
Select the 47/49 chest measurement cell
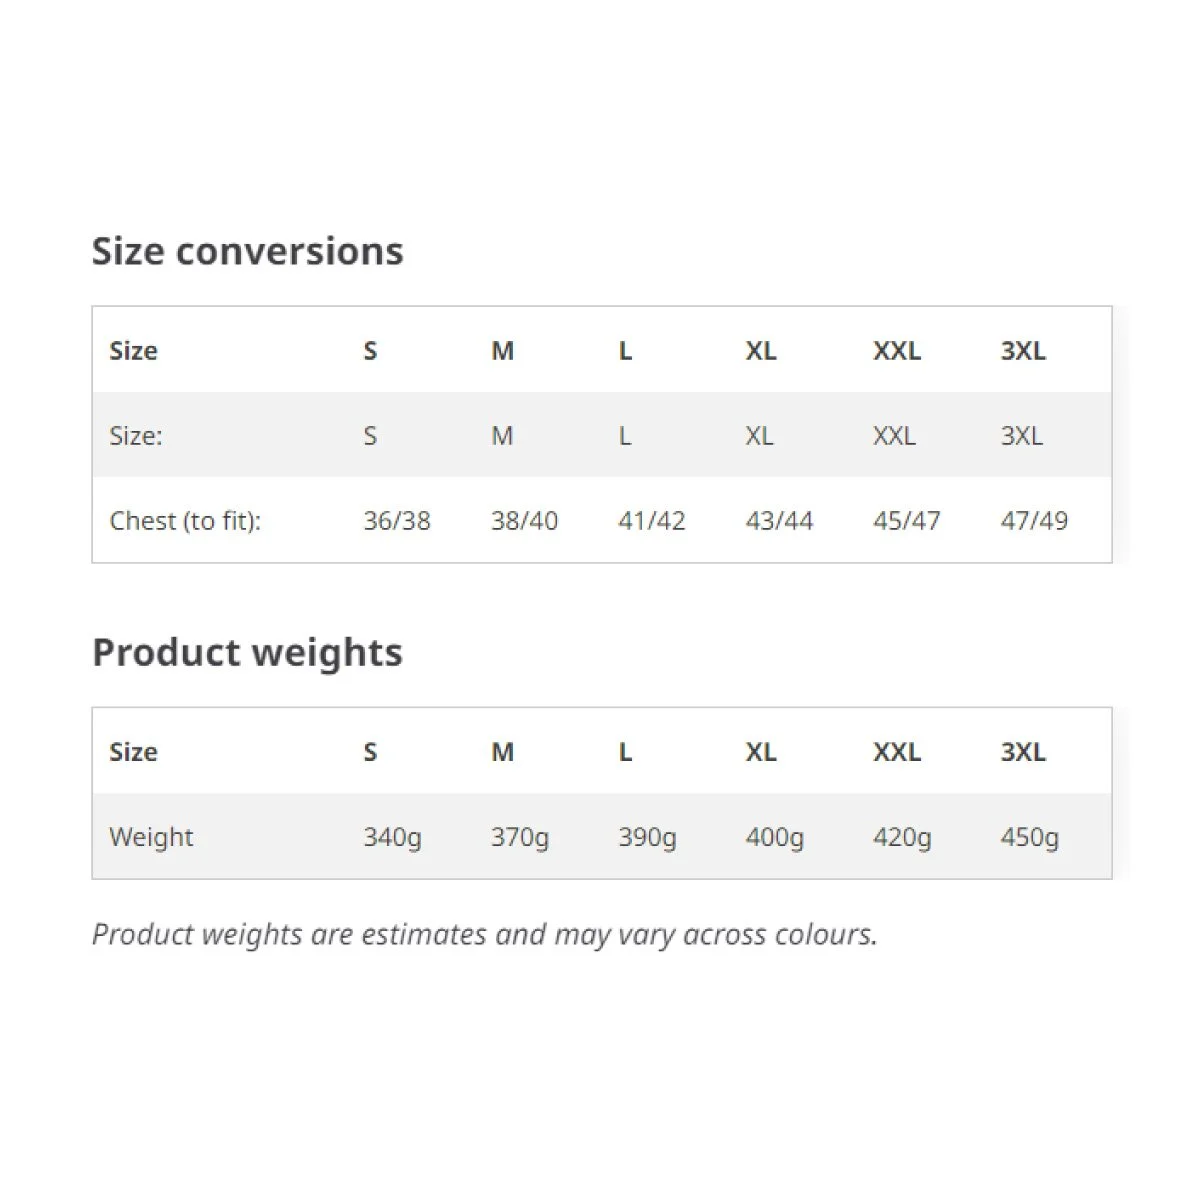pyautogui.click(x=1034, y=521)
